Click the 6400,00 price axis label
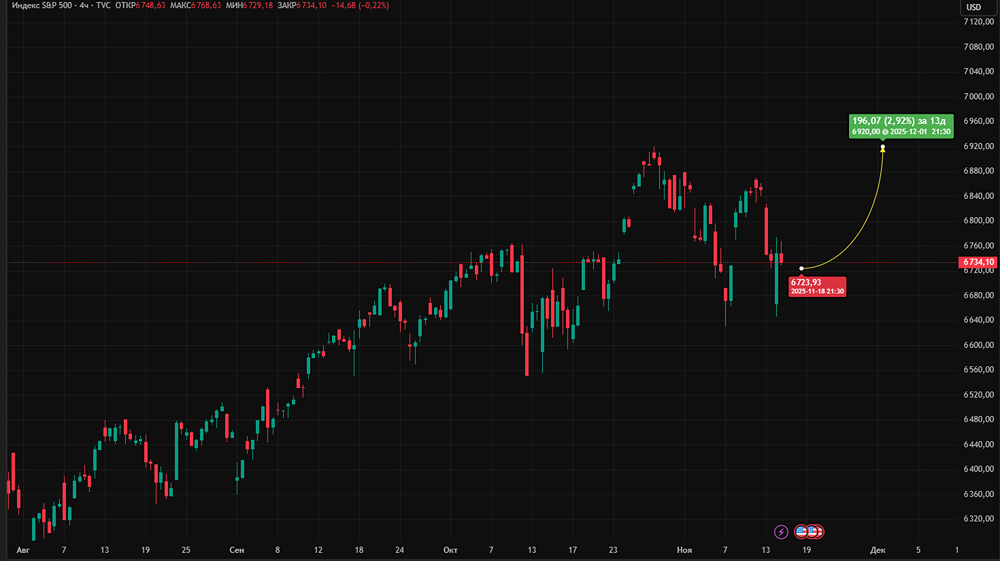Screen dimensions: 1000x561 coord(978,469)
